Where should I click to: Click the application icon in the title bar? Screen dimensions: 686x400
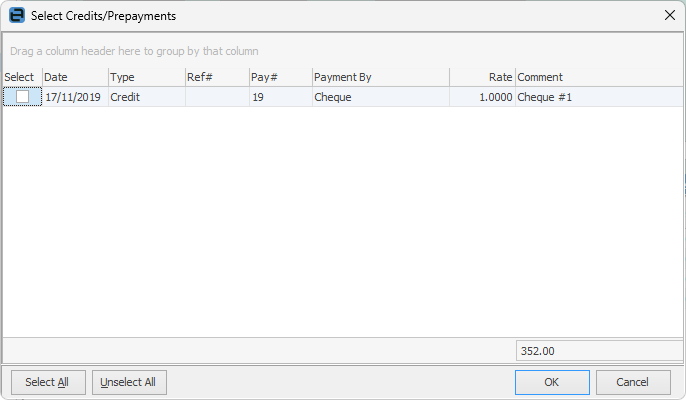tap(17, 16)
